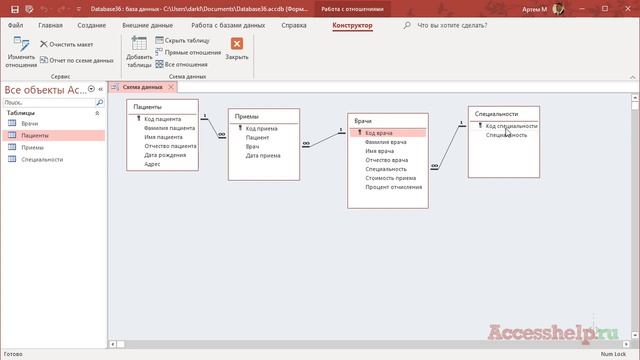Viewport: 640px width, 360px height.
Task: Open the navigation pane options dropdown arrow
Action: coord(91,89)
